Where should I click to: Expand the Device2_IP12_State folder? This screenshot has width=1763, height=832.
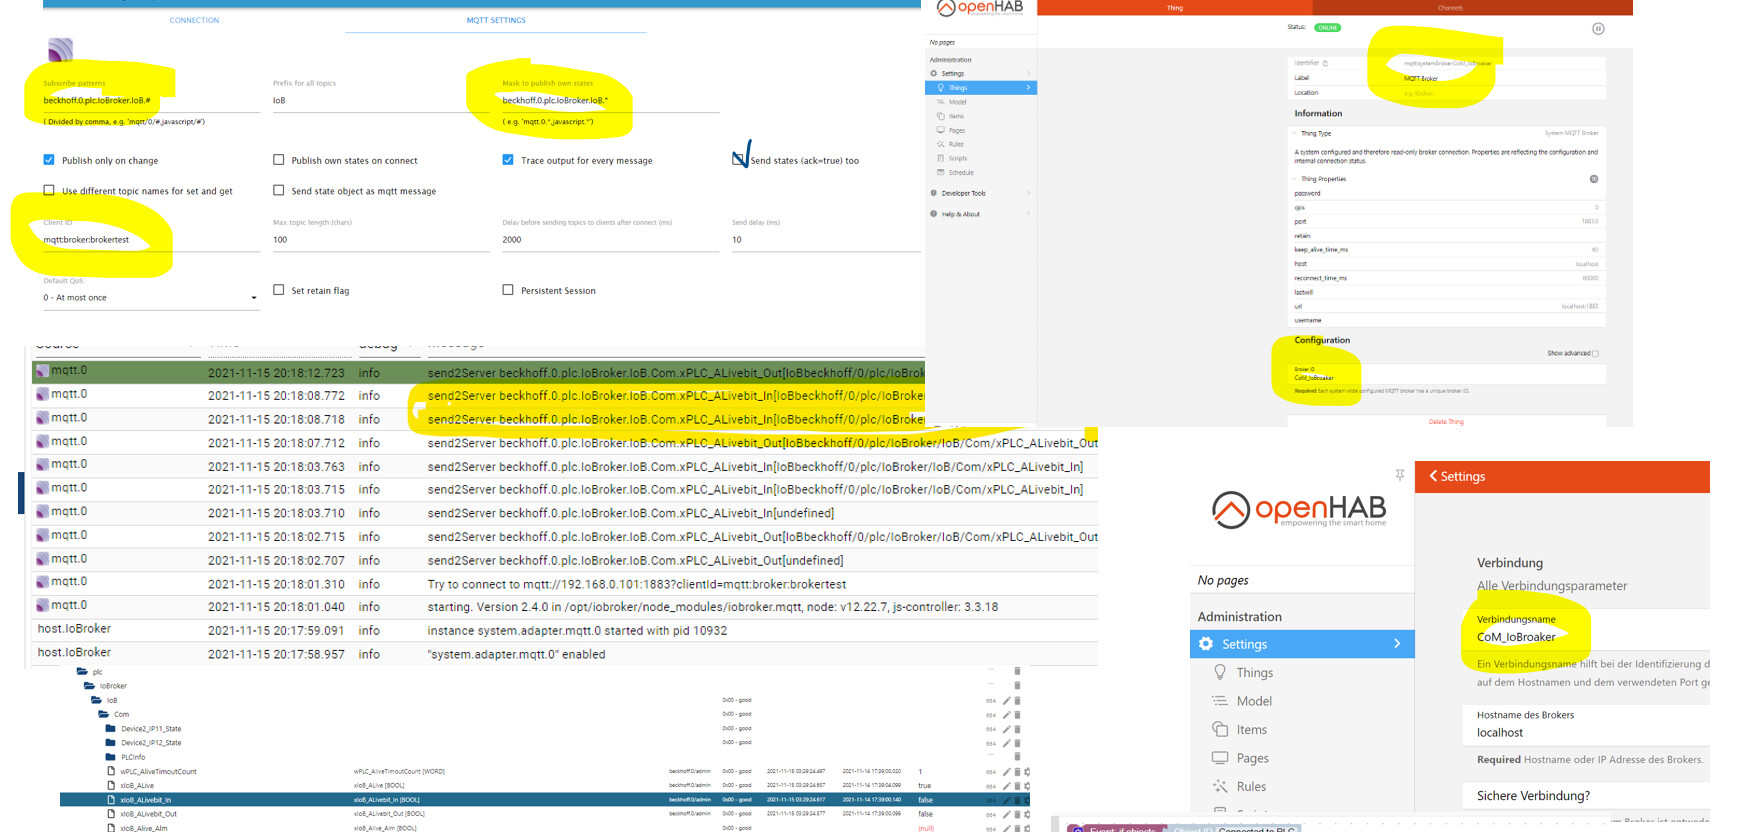111,742
